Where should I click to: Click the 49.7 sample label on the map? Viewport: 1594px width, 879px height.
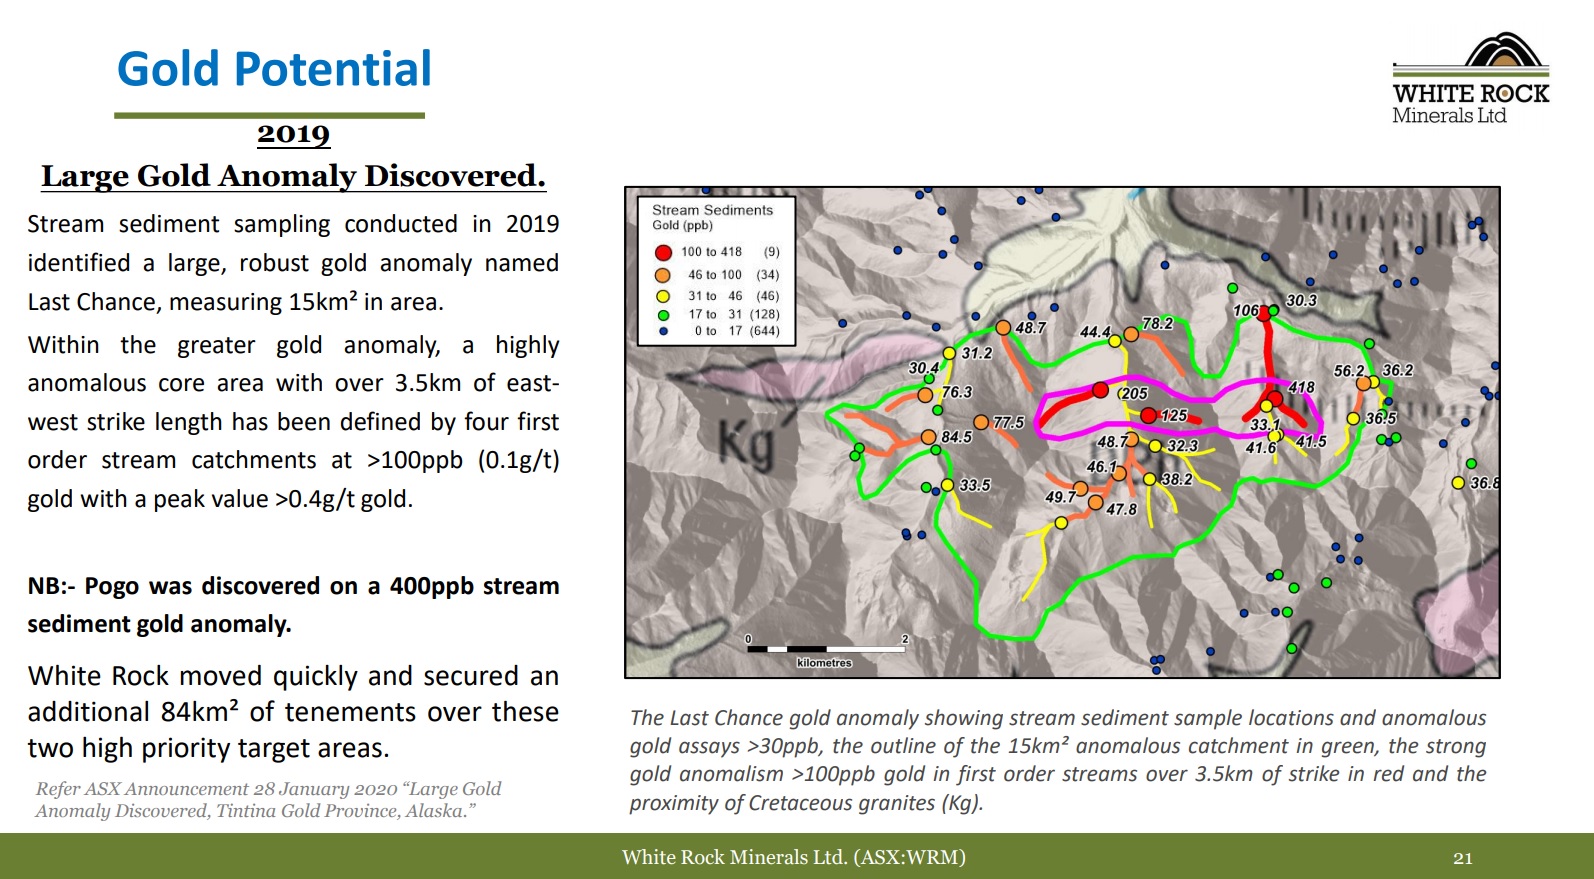1060,497
